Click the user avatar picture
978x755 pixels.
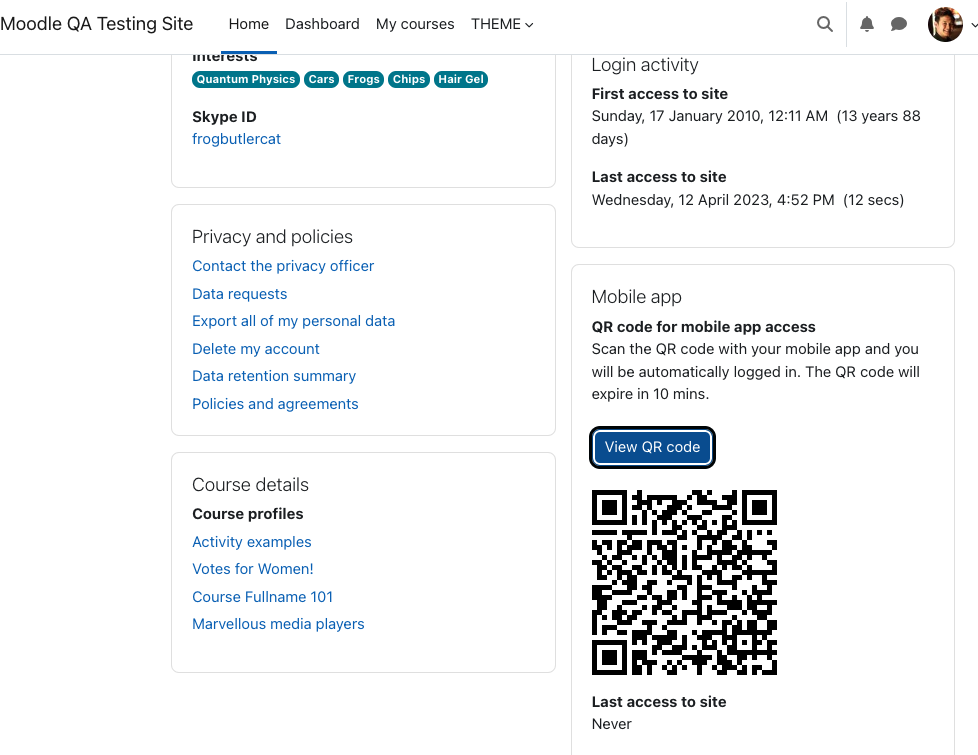[945, 24]
